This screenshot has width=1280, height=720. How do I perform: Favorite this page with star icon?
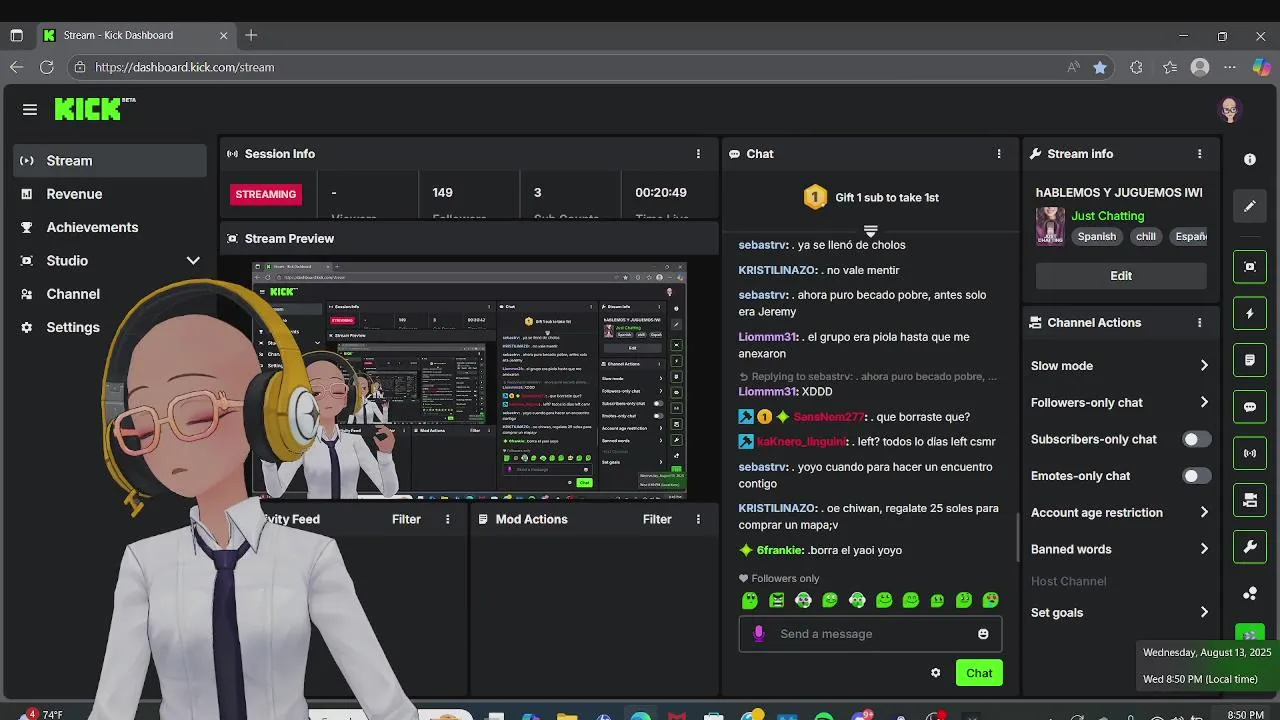click(x=1100, y=67)
